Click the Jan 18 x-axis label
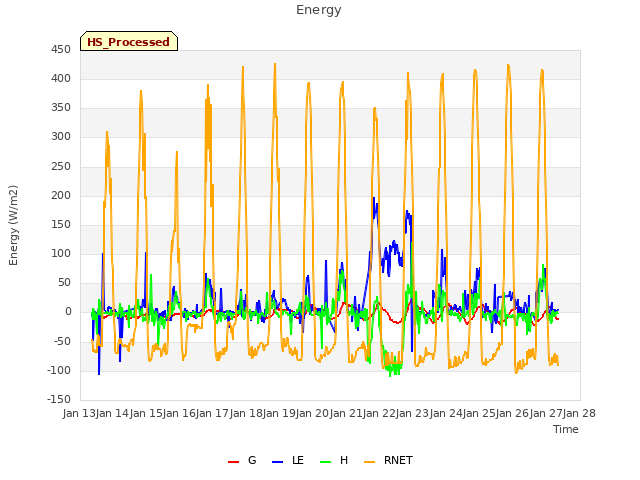 pos(246,414)
